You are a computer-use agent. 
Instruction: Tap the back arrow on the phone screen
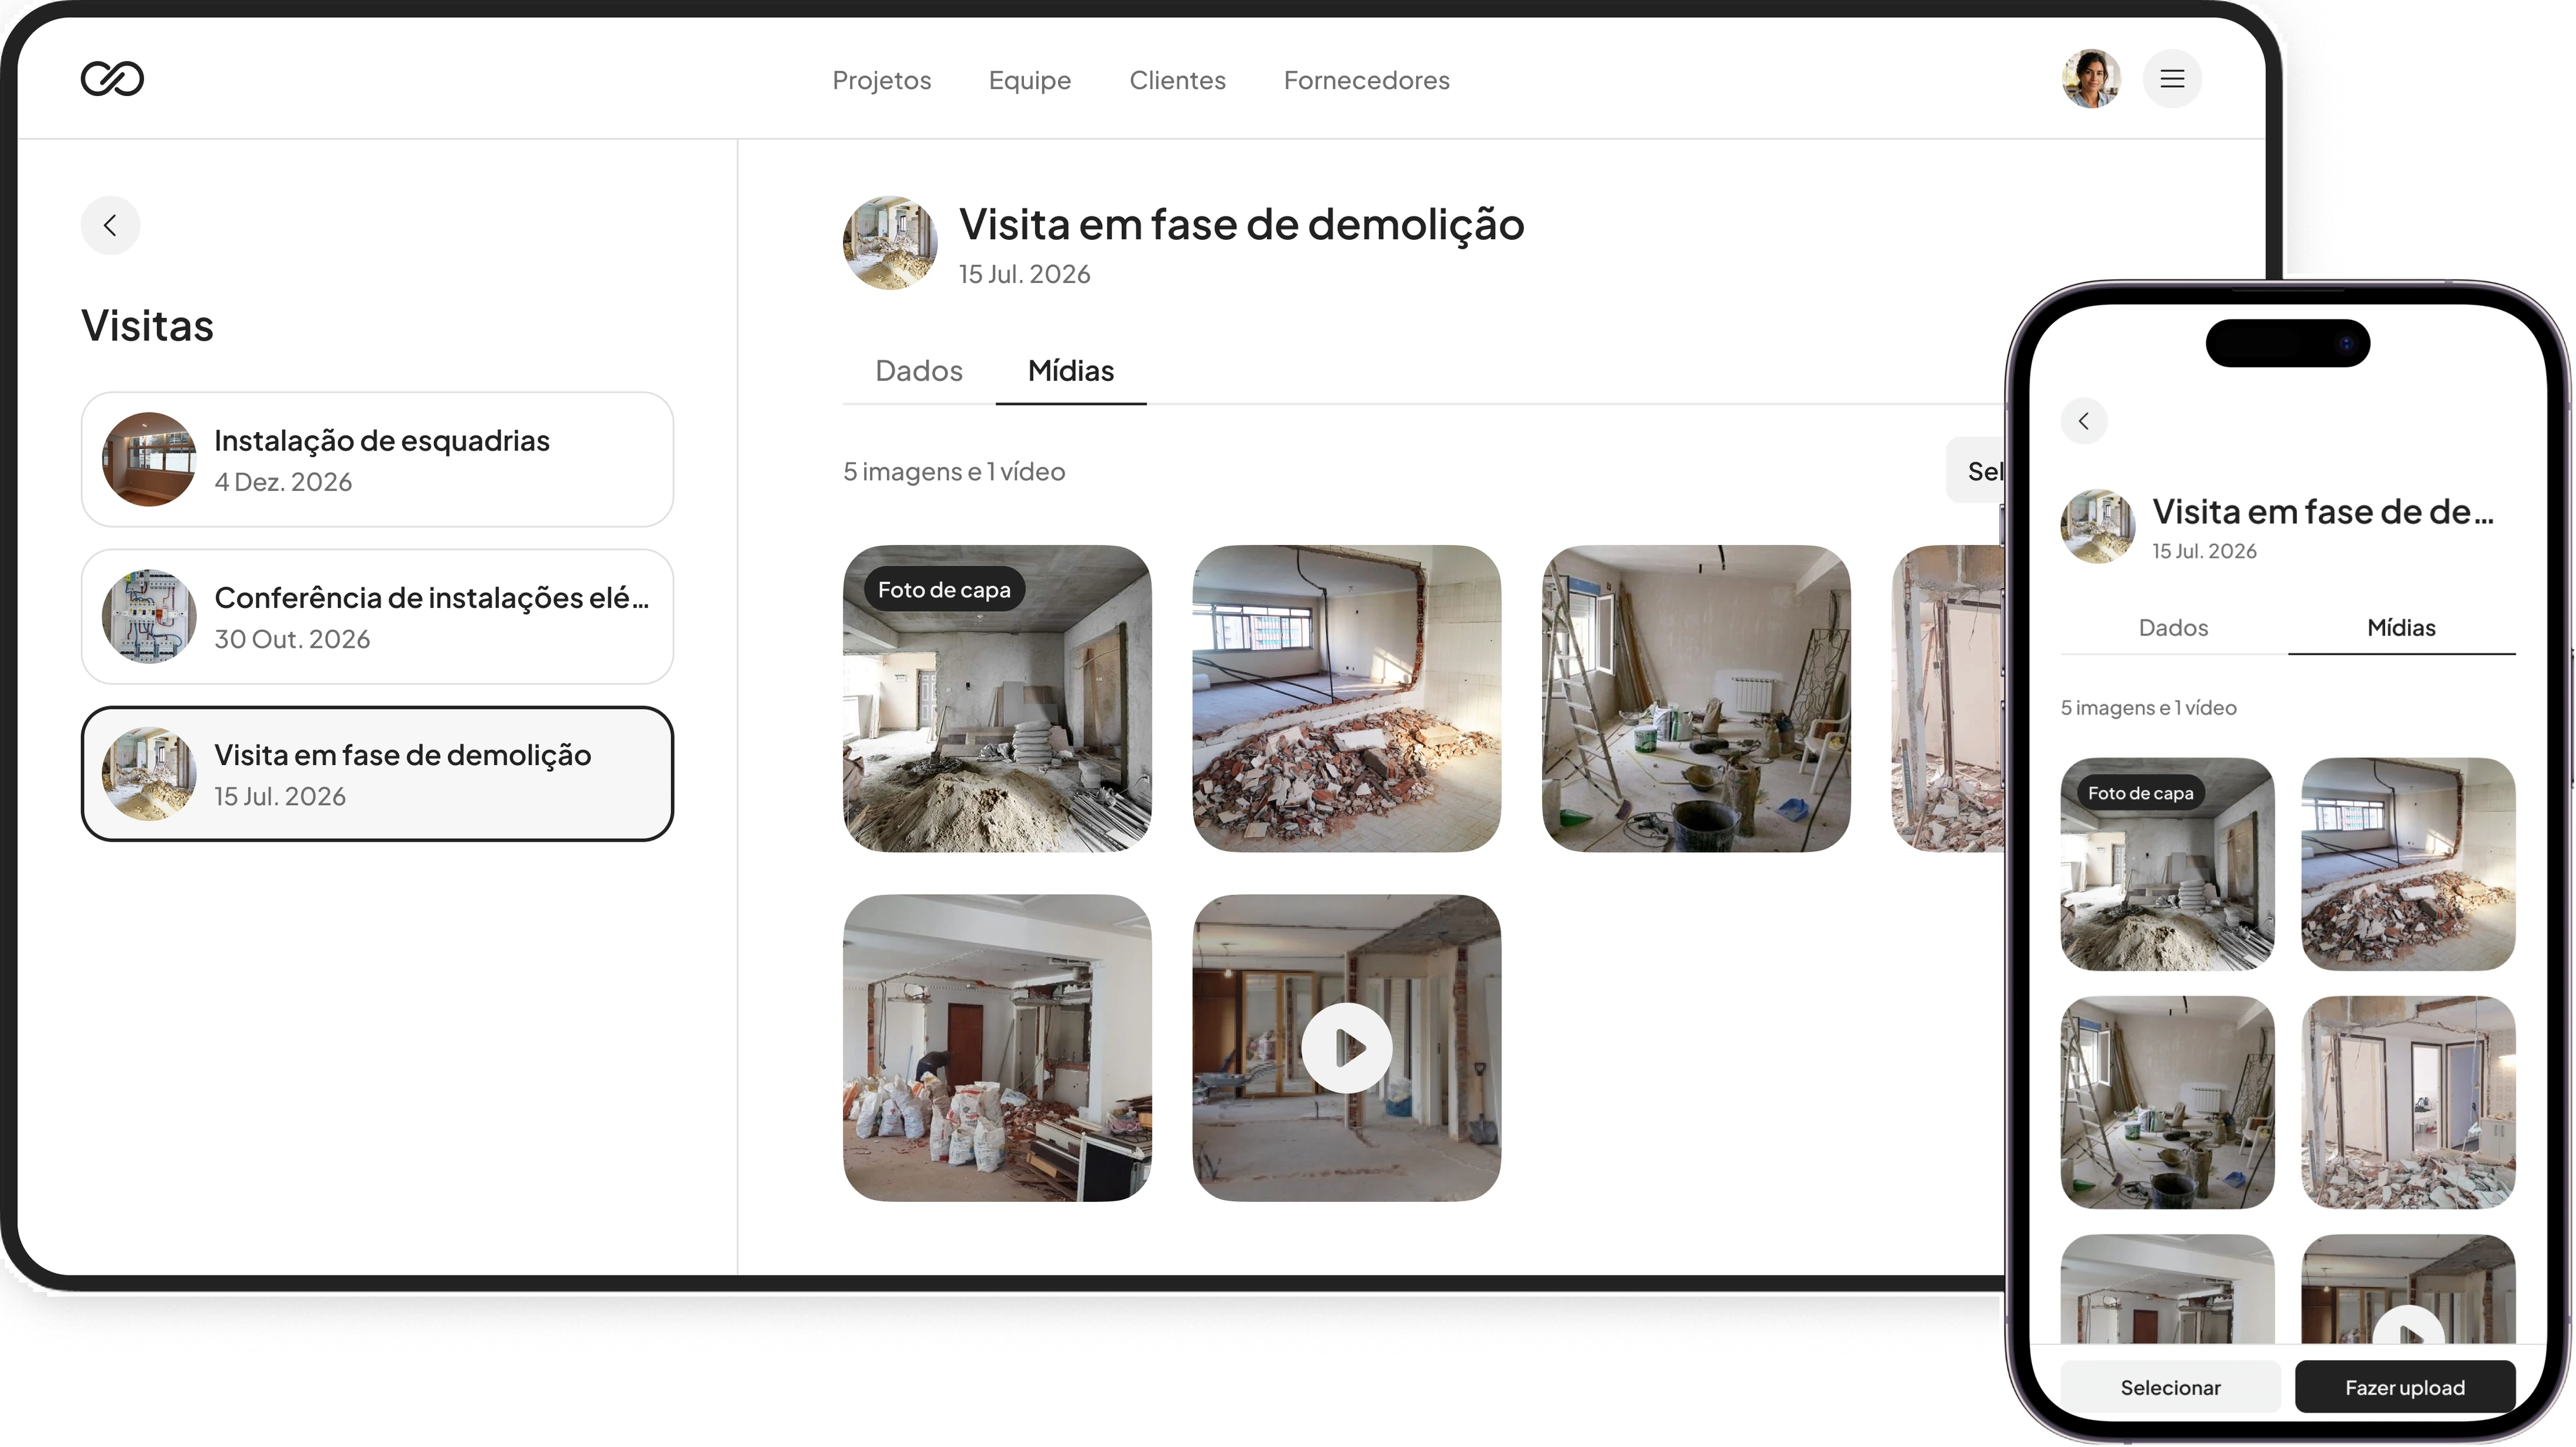(x=2084, y=421)
